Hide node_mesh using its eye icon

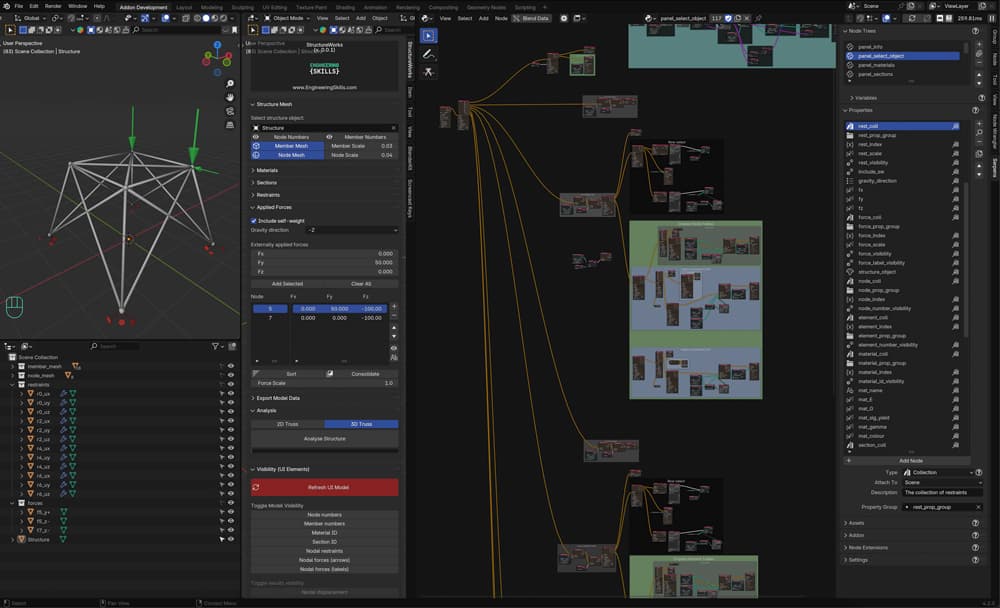coord(230,376)
